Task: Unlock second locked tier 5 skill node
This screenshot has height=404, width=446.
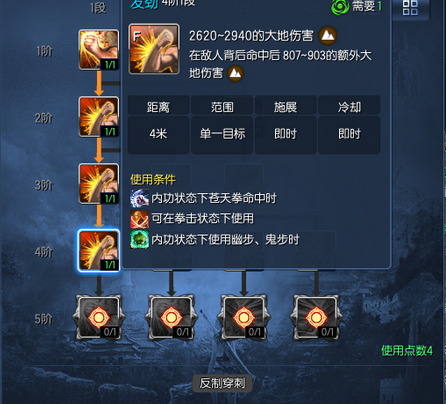Action: pos(171,317)
